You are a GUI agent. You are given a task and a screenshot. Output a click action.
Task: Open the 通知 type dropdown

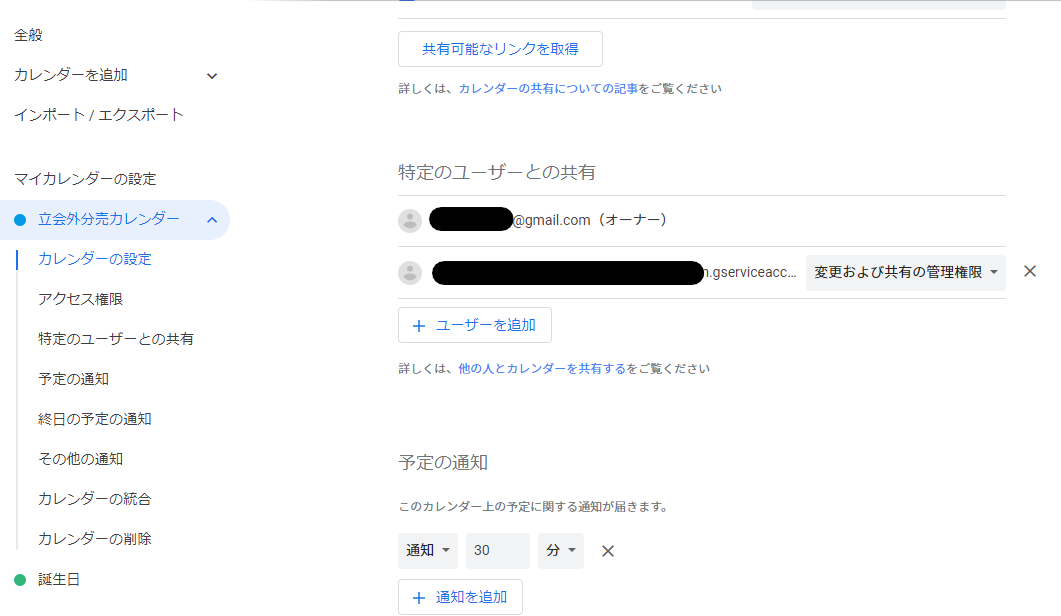428,551
